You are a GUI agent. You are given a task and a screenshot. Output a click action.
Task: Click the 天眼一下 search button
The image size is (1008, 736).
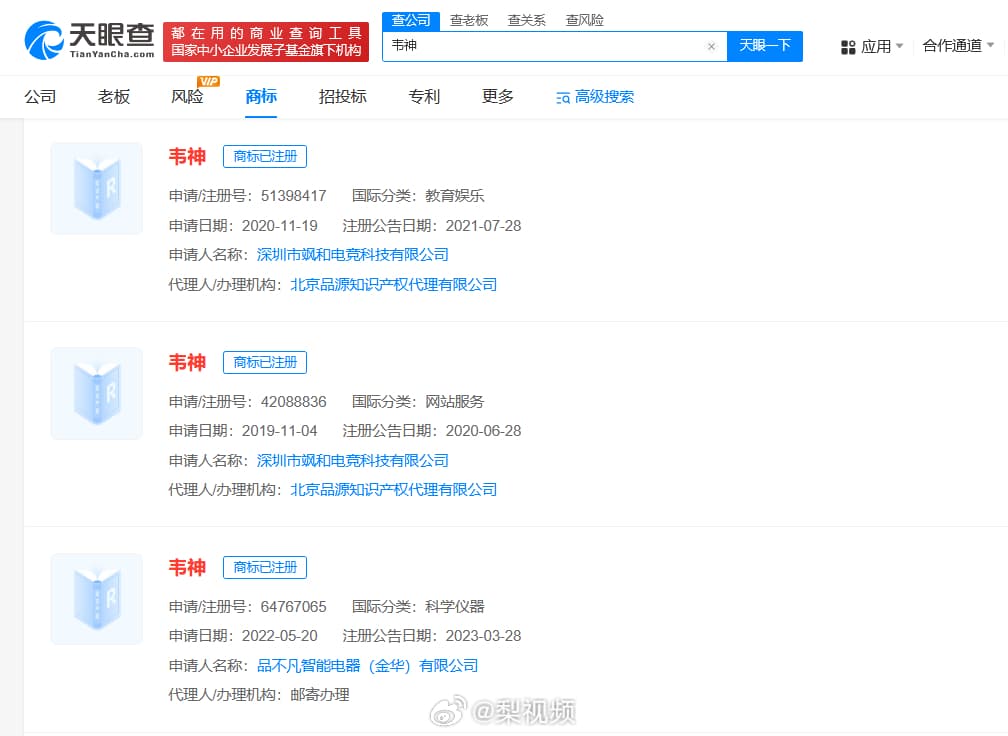(764, 46)
